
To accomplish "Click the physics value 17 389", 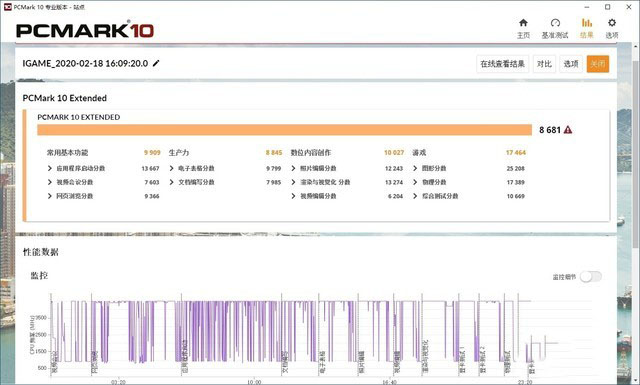I will [516, 182].
